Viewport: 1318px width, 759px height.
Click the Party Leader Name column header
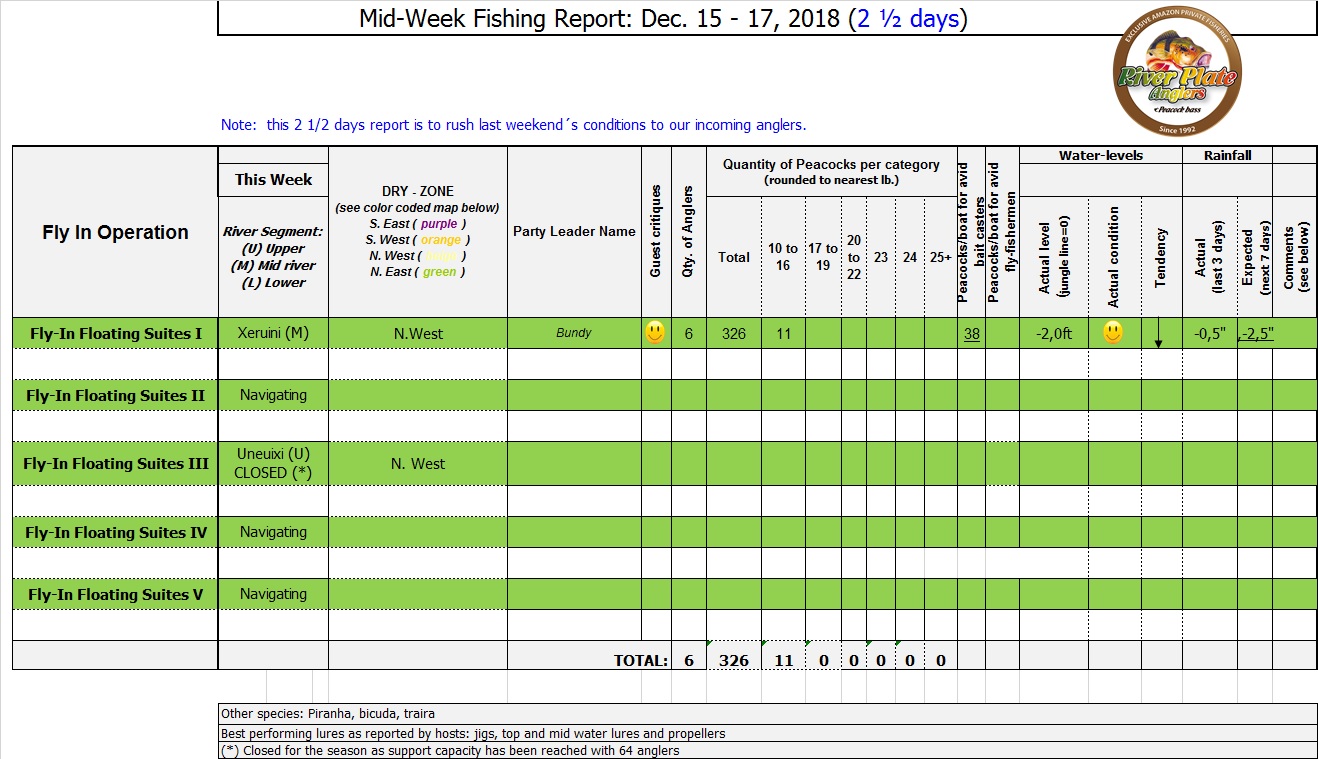(x=574, y=231)
